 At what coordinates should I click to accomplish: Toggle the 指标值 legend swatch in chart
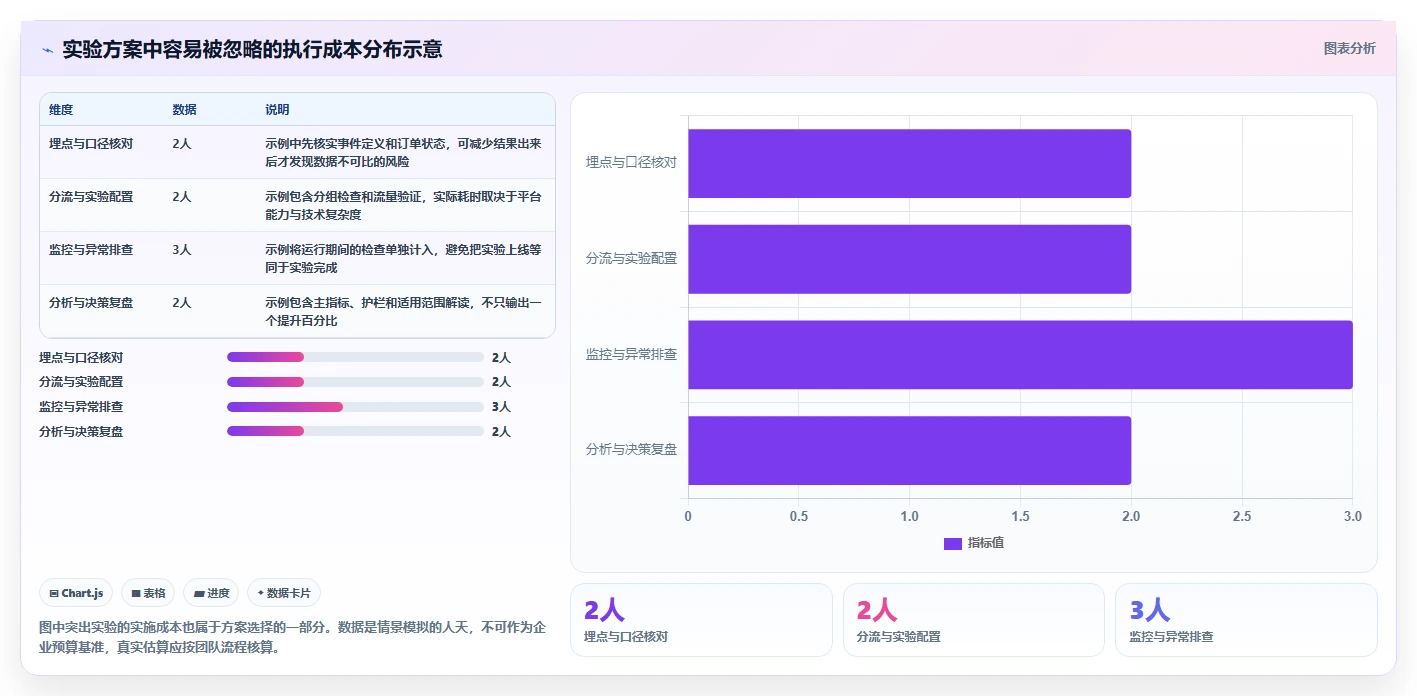(x=953, y=543)
